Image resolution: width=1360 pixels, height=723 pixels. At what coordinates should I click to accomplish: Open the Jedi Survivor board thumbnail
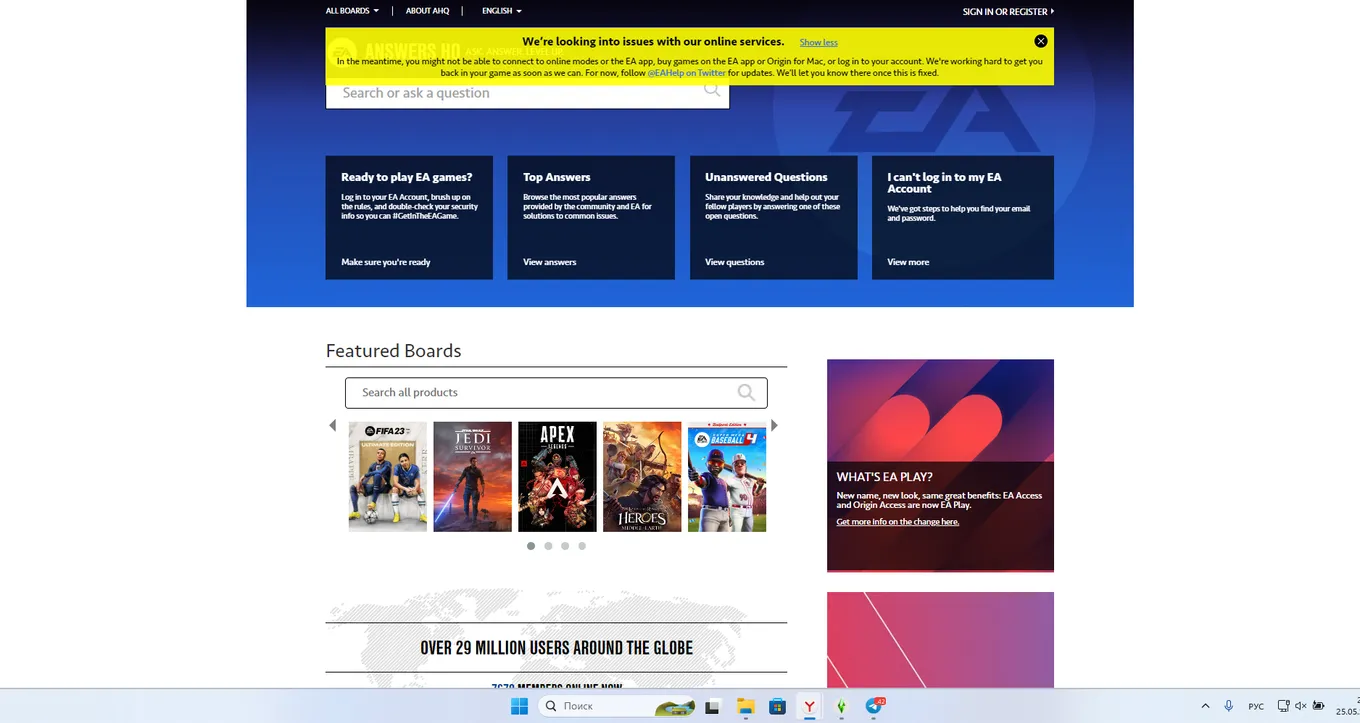click(x=472, y=476)
